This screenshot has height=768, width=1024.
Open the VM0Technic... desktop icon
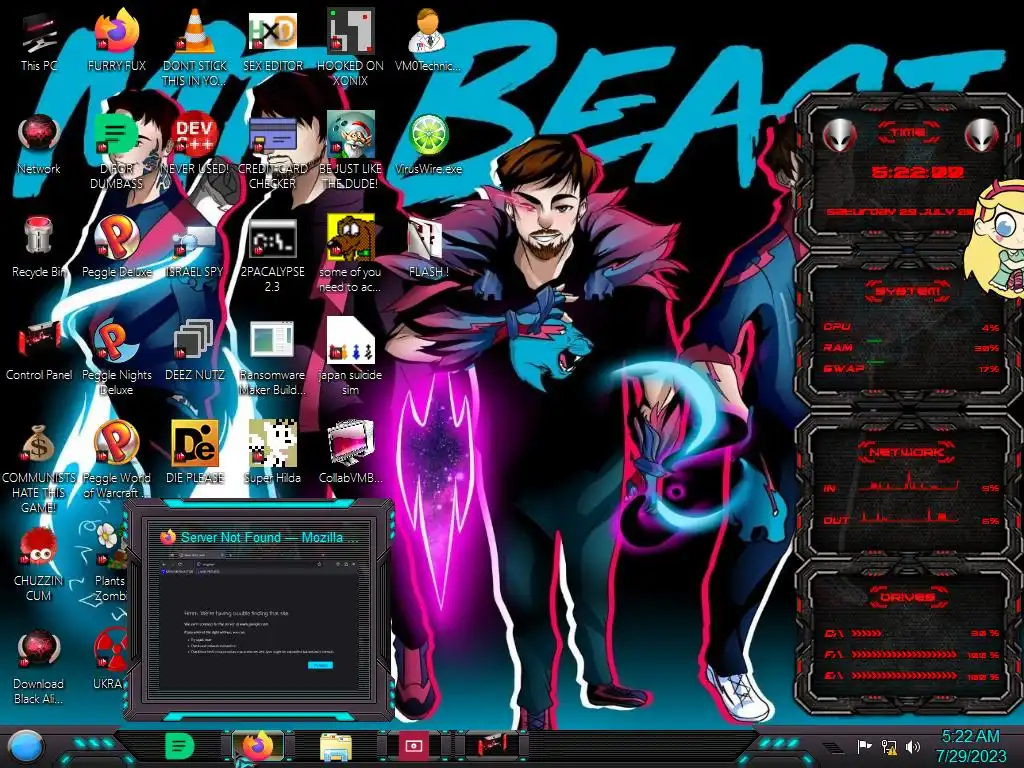click(x=428, y=41)
